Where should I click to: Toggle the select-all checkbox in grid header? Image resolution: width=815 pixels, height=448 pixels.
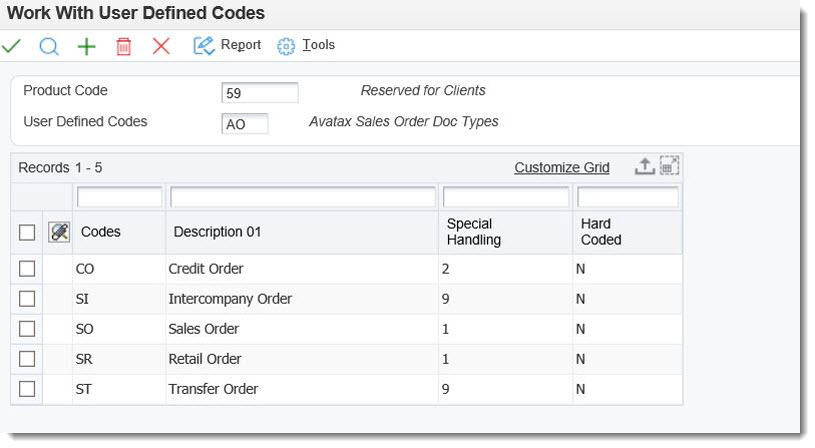click(x=27, y=232)
